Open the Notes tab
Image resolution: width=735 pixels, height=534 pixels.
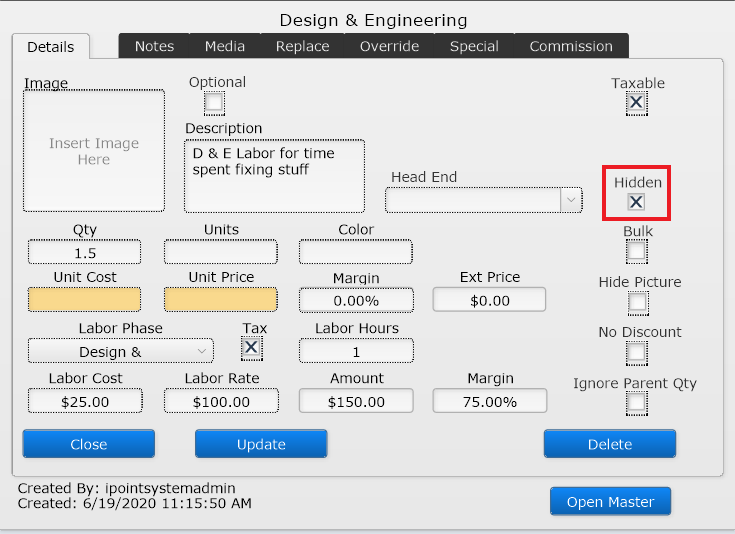point(154,46)
